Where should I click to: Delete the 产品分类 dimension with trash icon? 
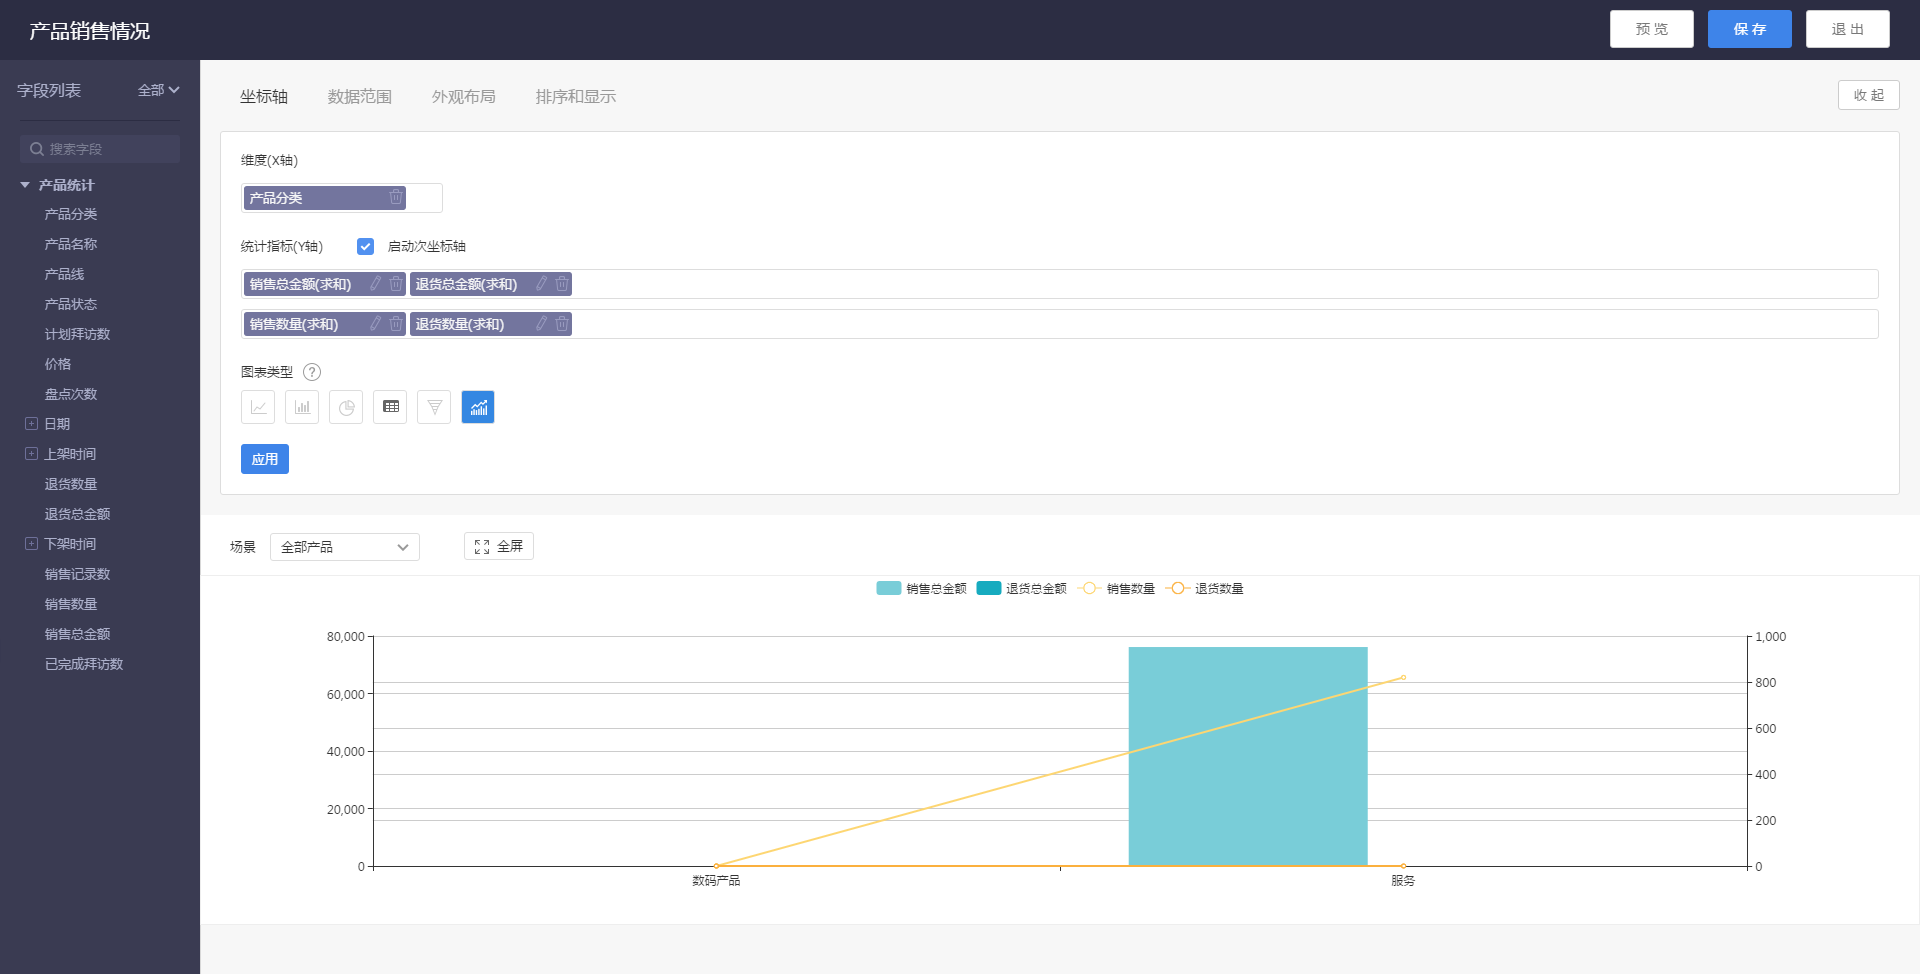[x=396, y=198]
